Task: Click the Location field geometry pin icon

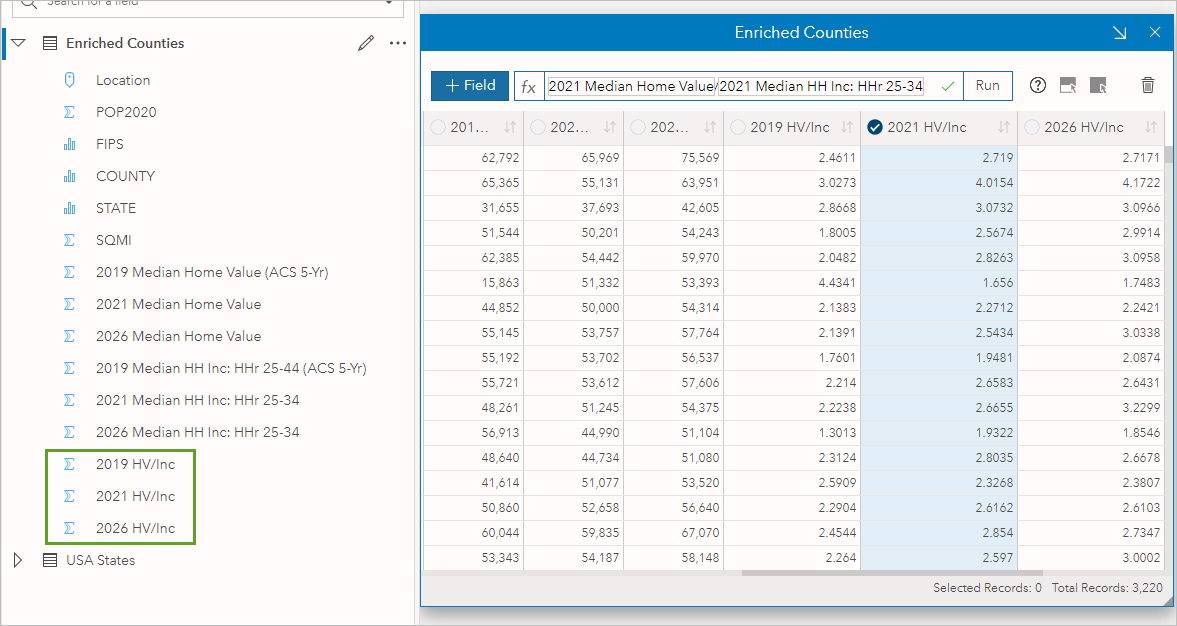Action: (x=68, y=80)
